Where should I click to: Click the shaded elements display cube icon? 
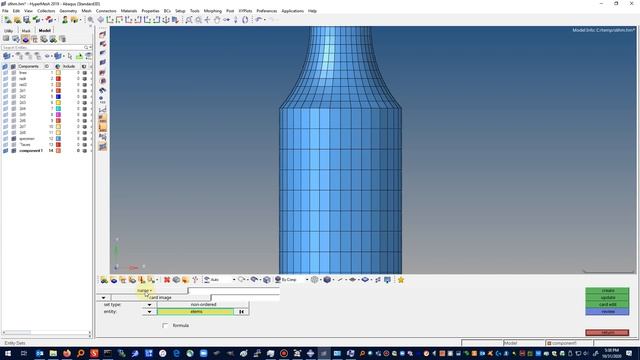(x=327, y=280)
